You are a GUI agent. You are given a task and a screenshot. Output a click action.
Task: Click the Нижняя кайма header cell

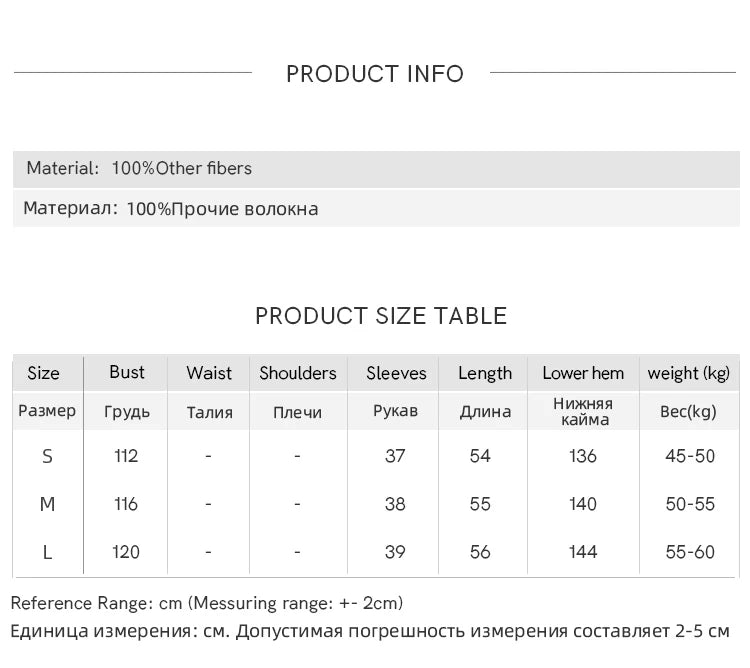[x=583, y=412]
